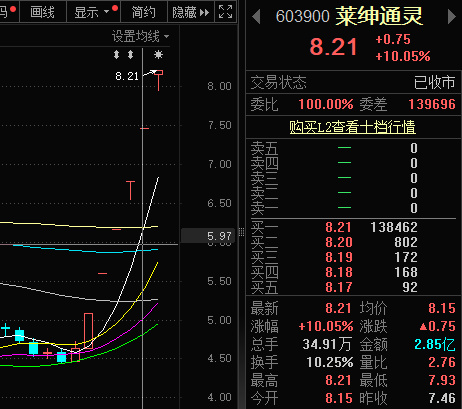
Task: Open 设置均线 moving average settings dropdown
Action: click(140, 36)
